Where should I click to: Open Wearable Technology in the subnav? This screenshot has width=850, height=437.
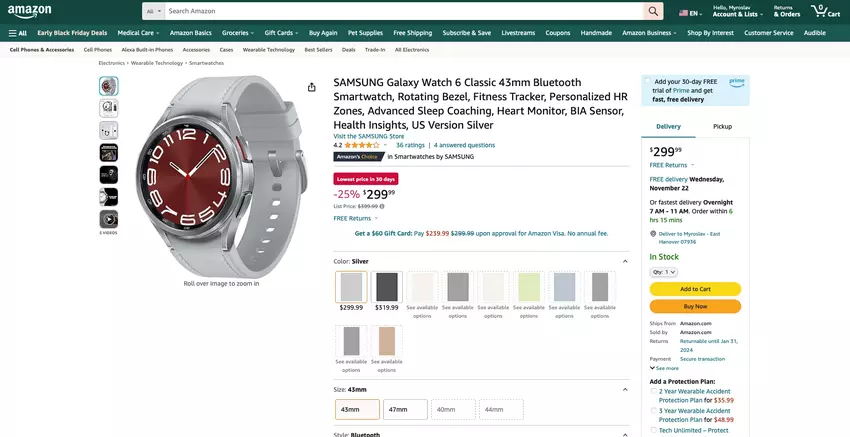point(268,49)
